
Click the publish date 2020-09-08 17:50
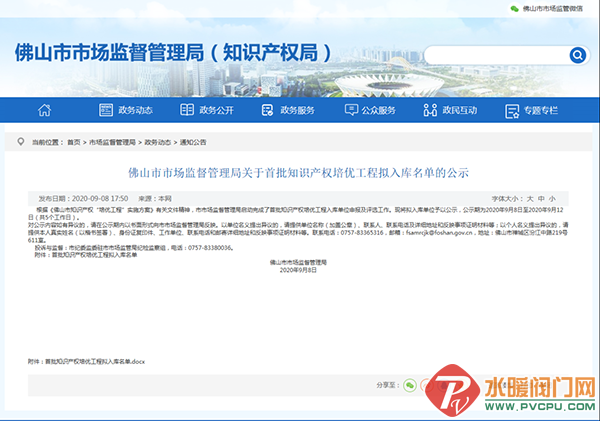tap(100, 199)
